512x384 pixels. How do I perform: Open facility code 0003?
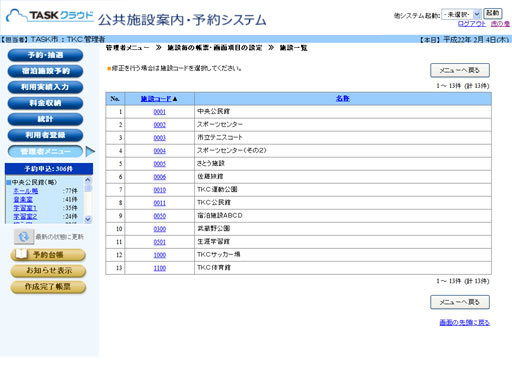(160, 138)
